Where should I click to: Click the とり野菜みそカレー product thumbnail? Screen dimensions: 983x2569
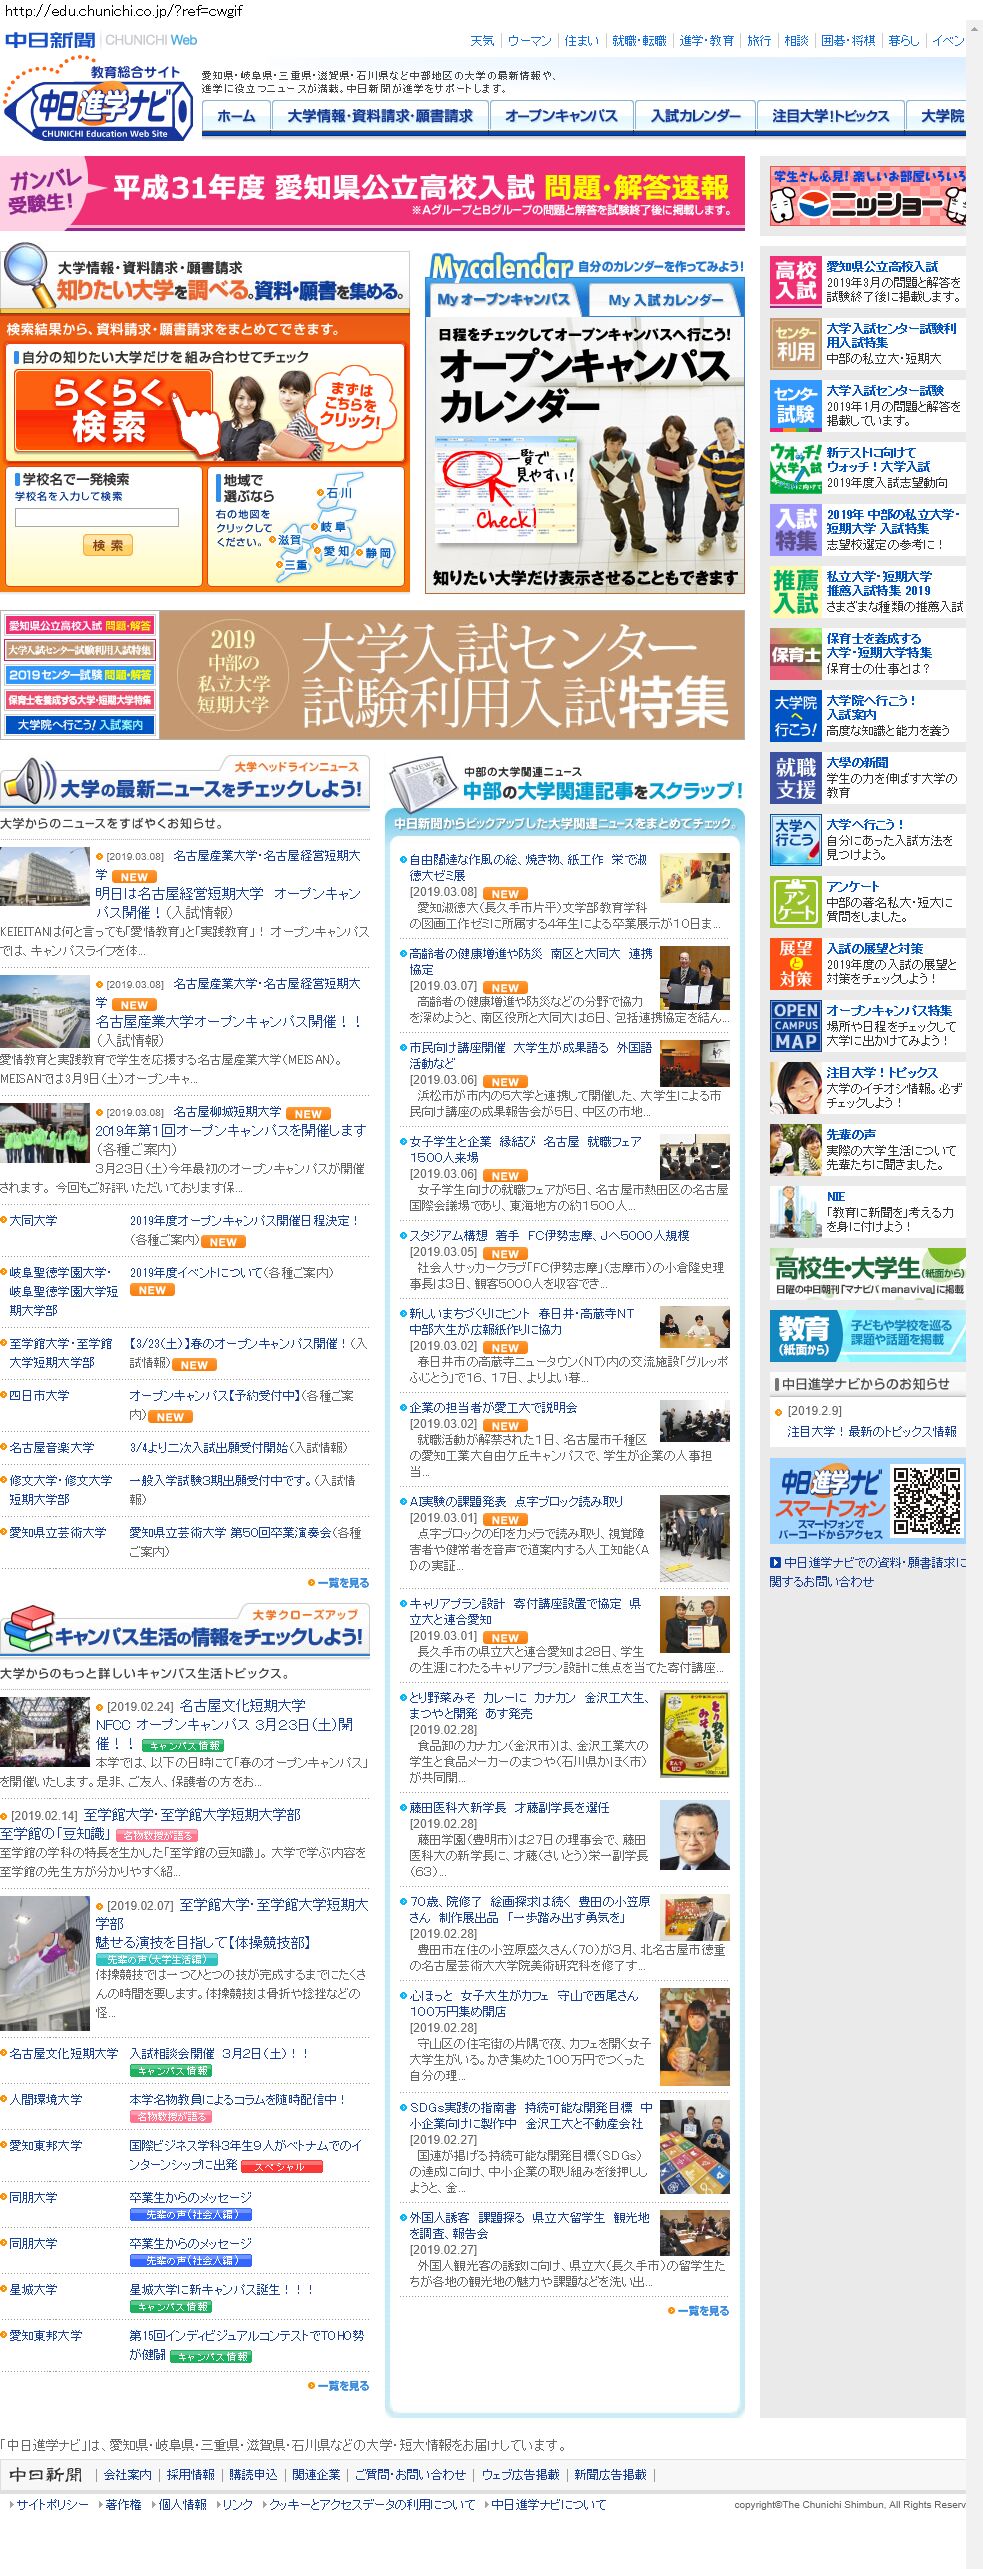695,1735
